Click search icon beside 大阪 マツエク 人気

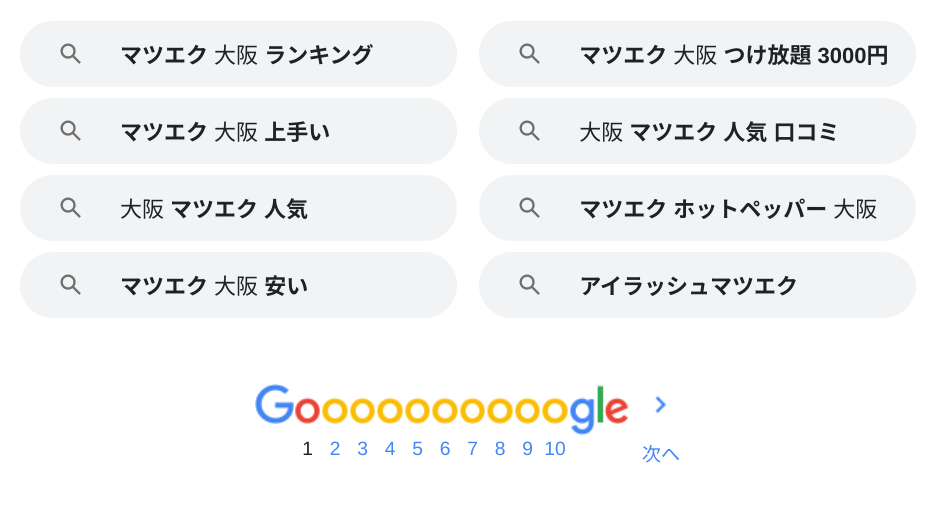(70, 208)
